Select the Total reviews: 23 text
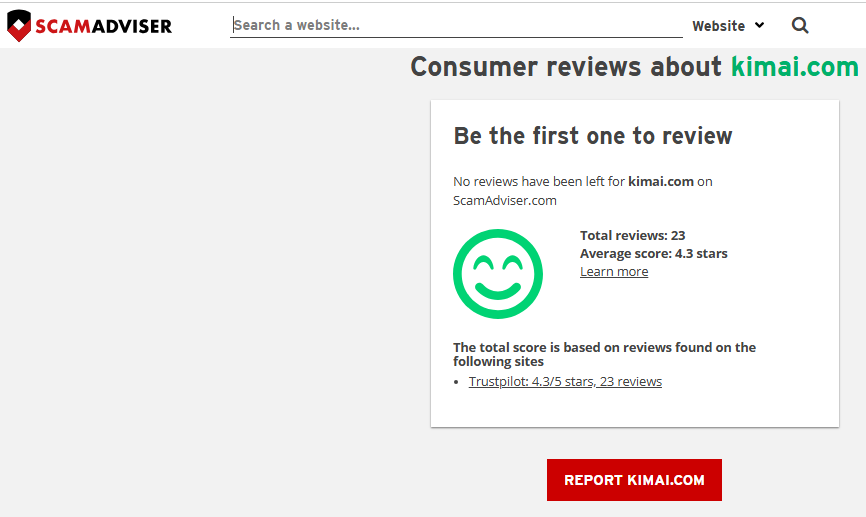The width and height of the screenshot is (866, 517). pos(632,235)
